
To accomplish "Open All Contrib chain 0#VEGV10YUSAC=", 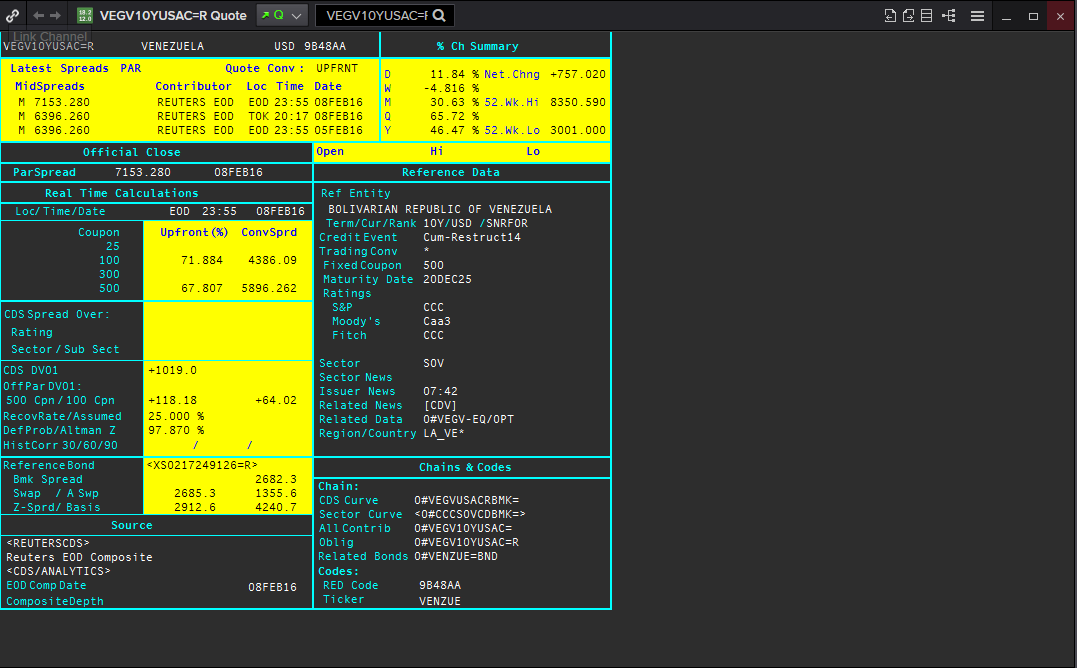I will 463,529.
